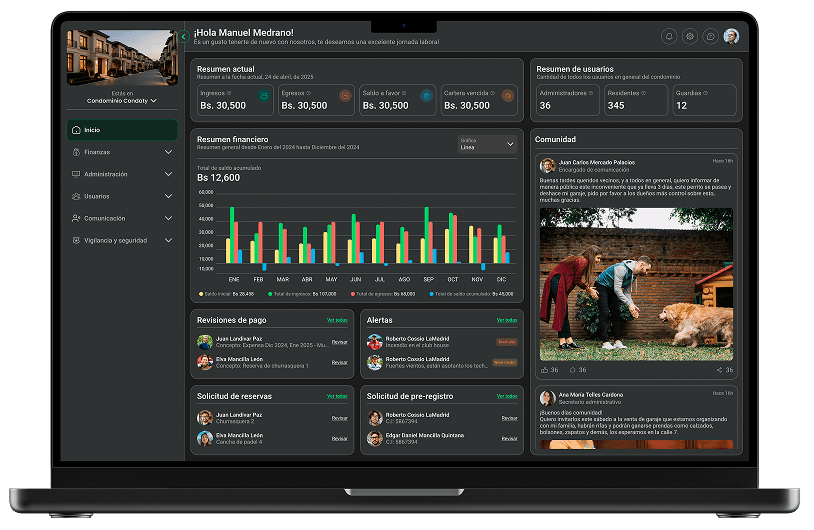Open the chat messages icon in header

click(x=711, y=36)
